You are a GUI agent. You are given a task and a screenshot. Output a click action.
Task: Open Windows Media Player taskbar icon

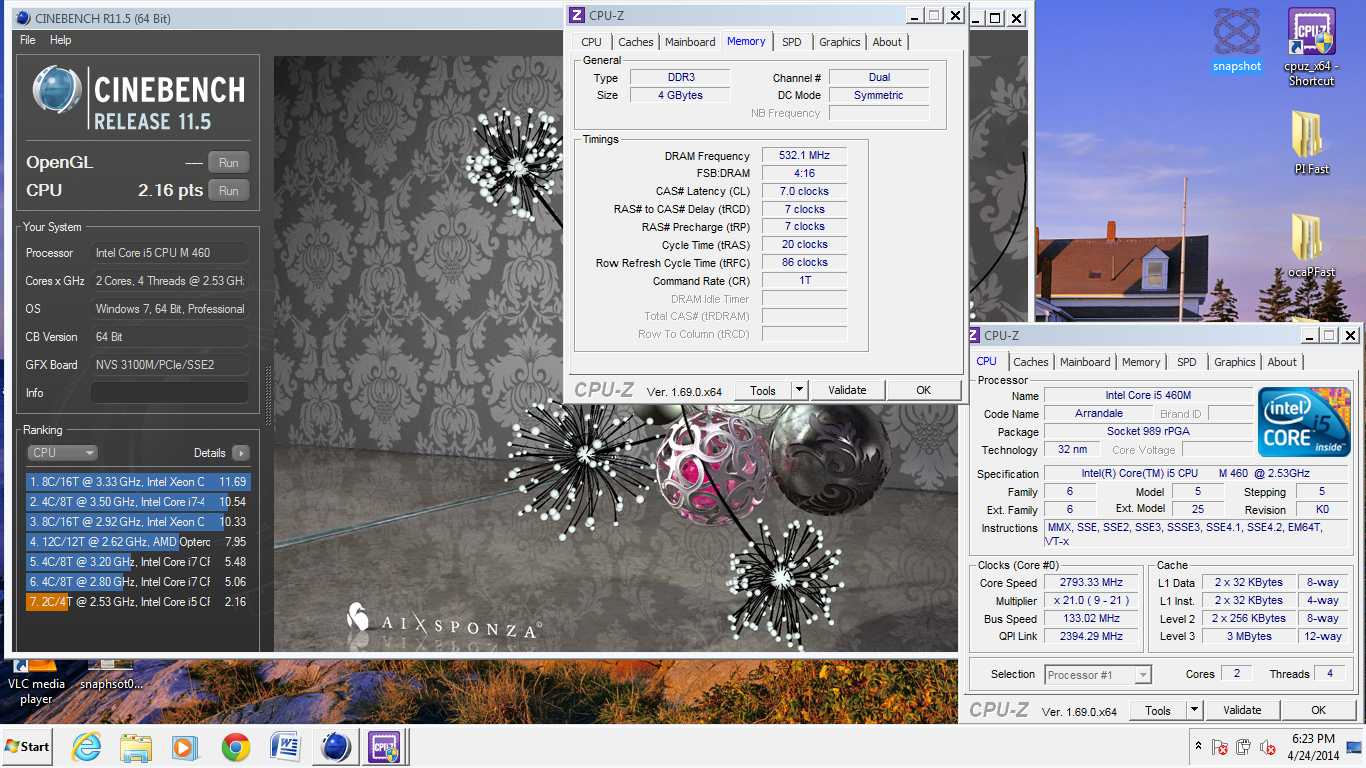coord(184,747)
